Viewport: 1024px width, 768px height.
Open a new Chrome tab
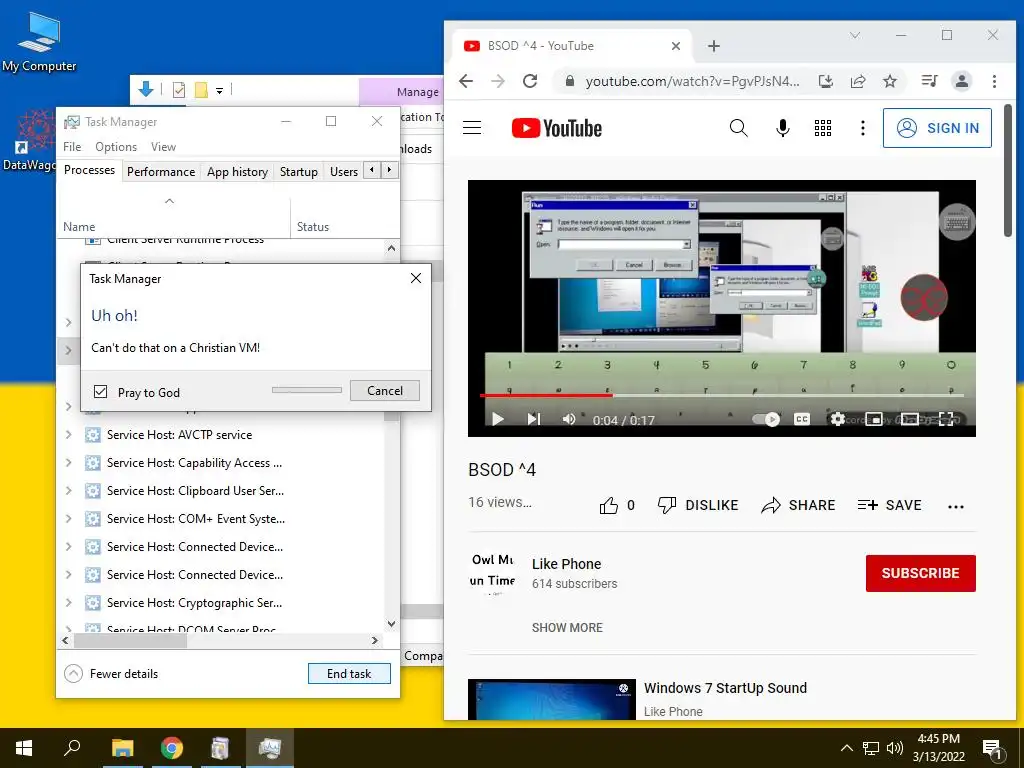[x=714, y=46]
